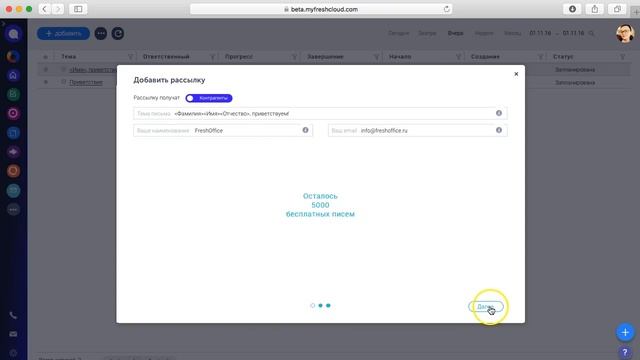640x360 pixels.
Task: Switch to the Неделя period tab
Action: (x=484, y=33)
